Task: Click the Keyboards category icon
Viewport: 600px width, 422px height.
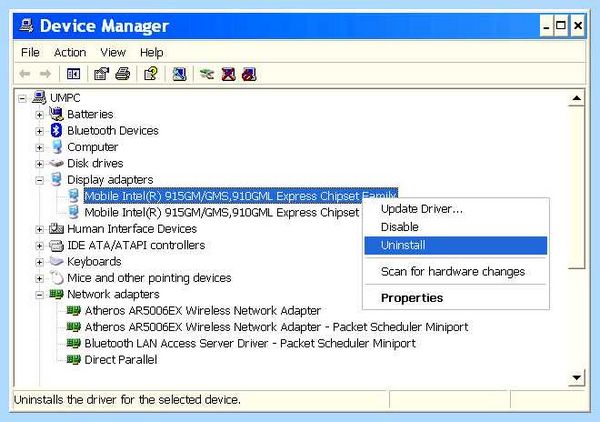Action: [56, 261]
